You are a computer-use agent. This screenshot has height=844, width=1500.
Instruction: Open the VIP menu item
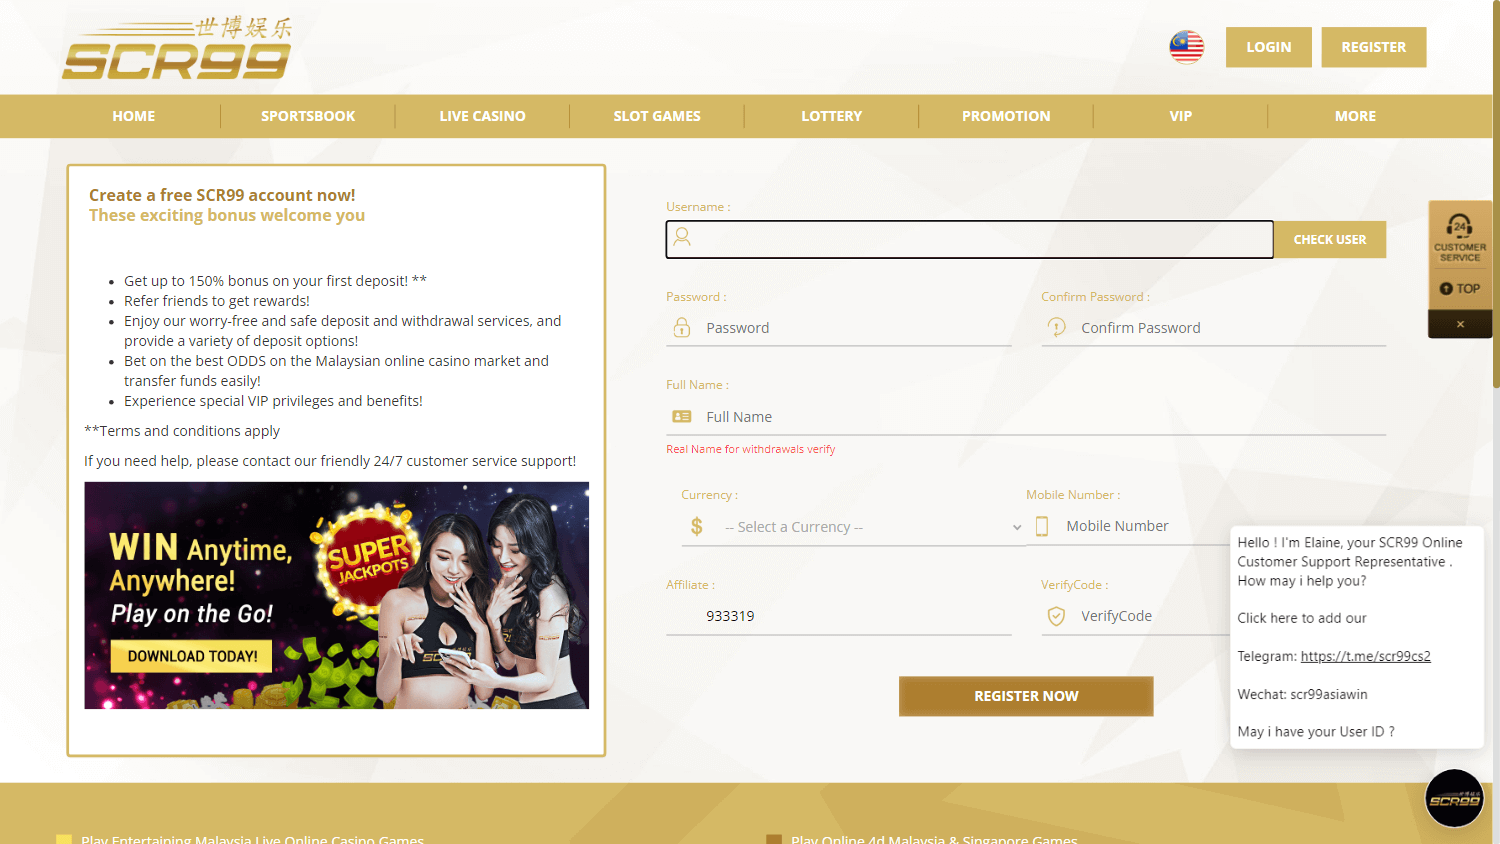click(1181, 116)
